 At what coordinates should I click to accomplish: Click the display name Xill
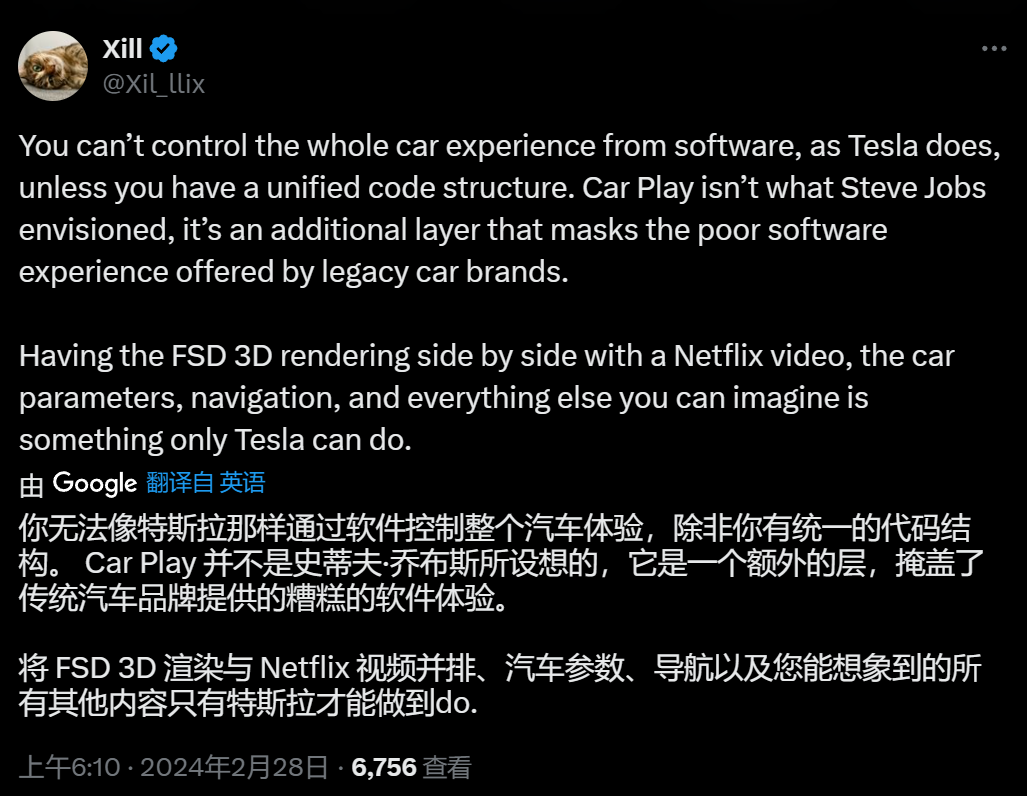click(122, 48)
